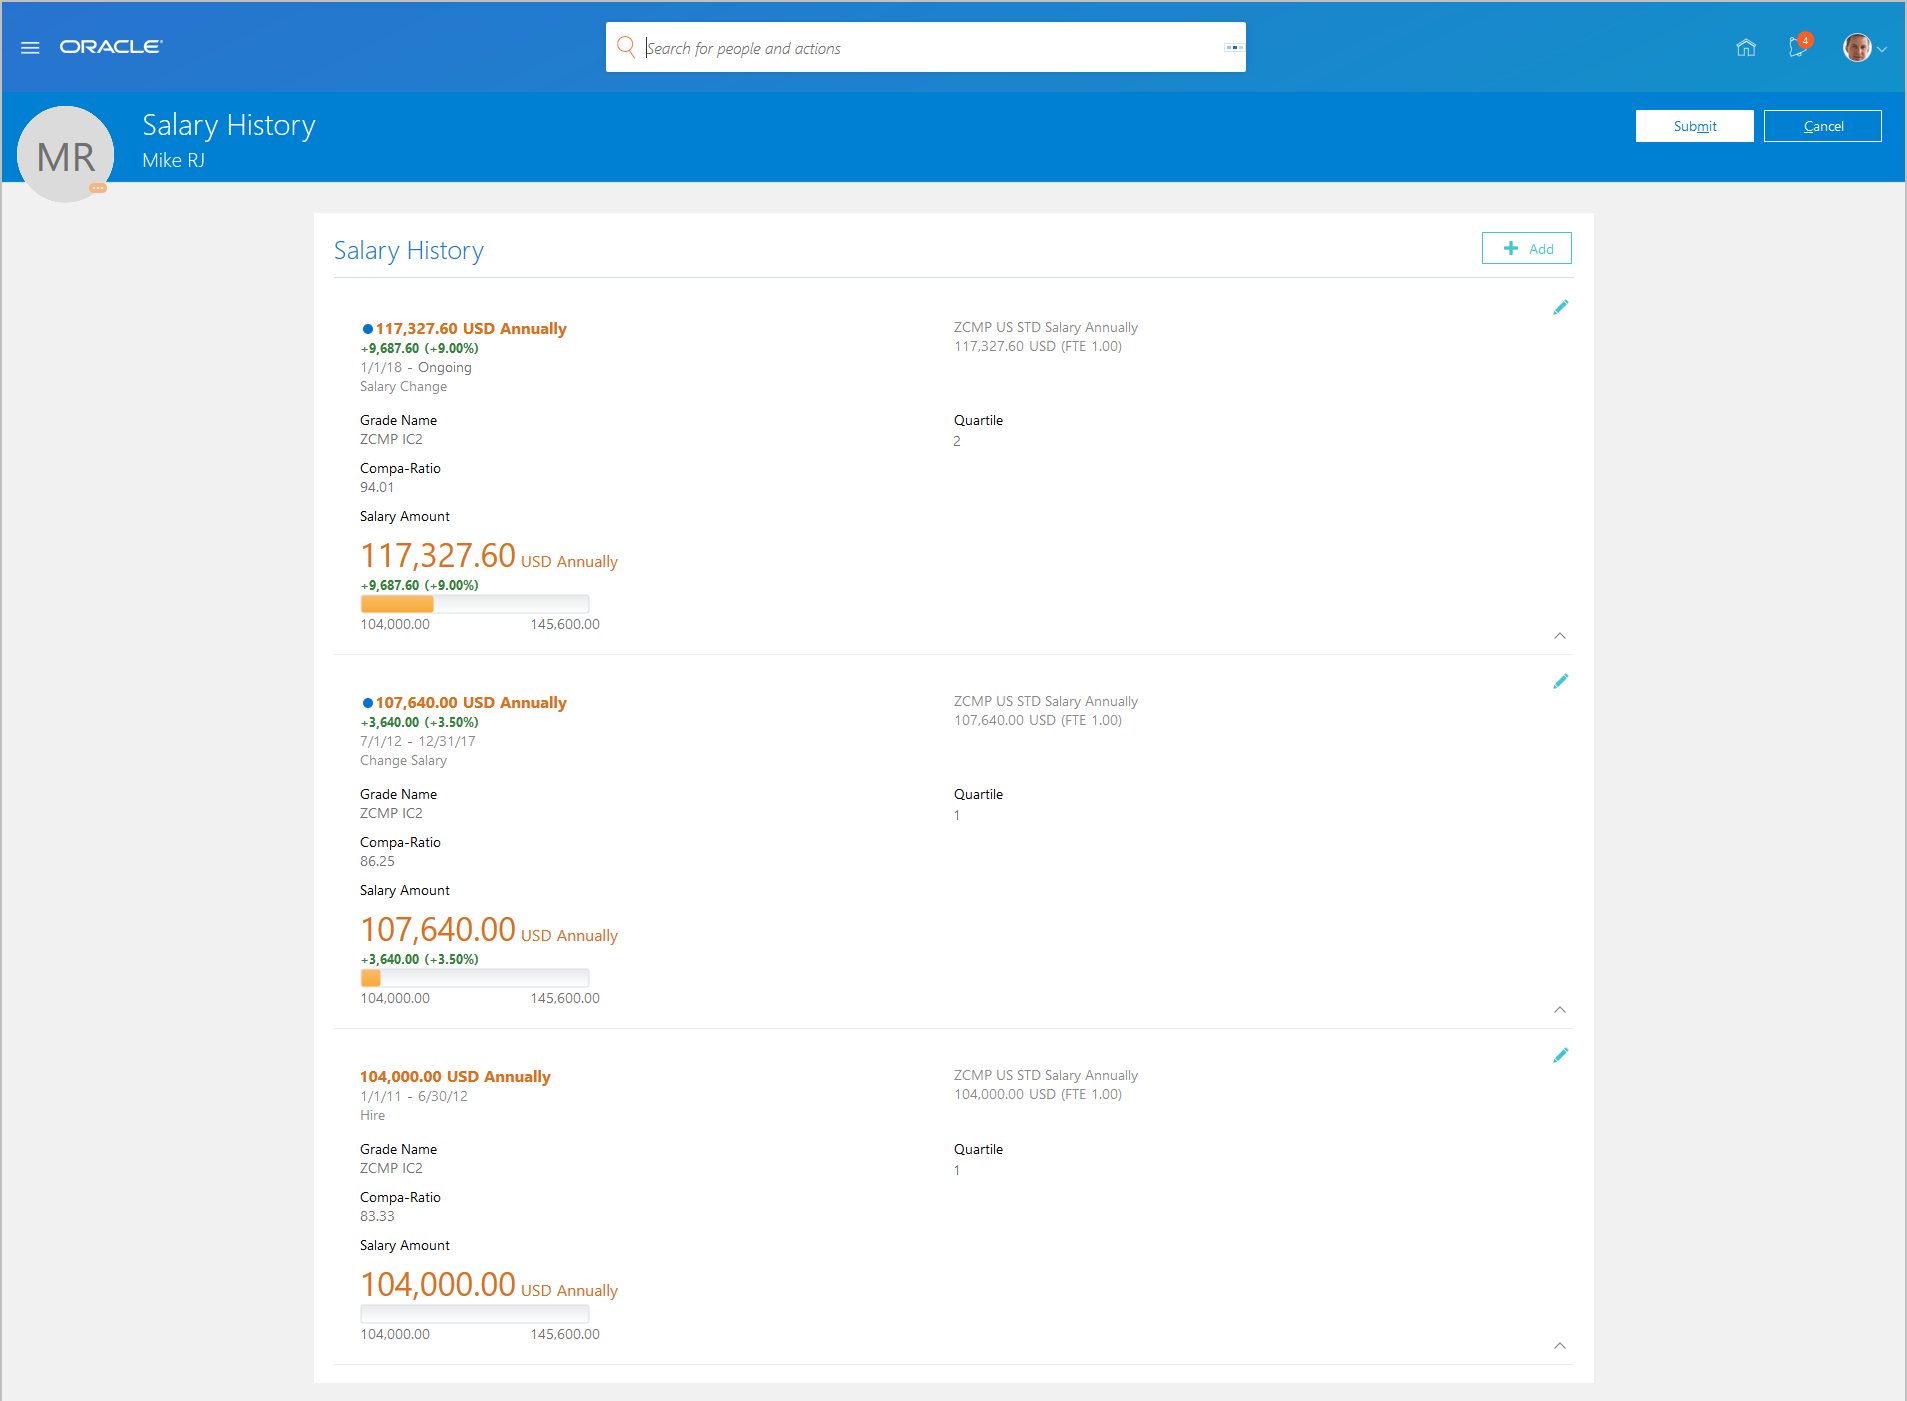Click the Compa-Ratio value 83.33

pyautogui.click(x=377, y=1216)
